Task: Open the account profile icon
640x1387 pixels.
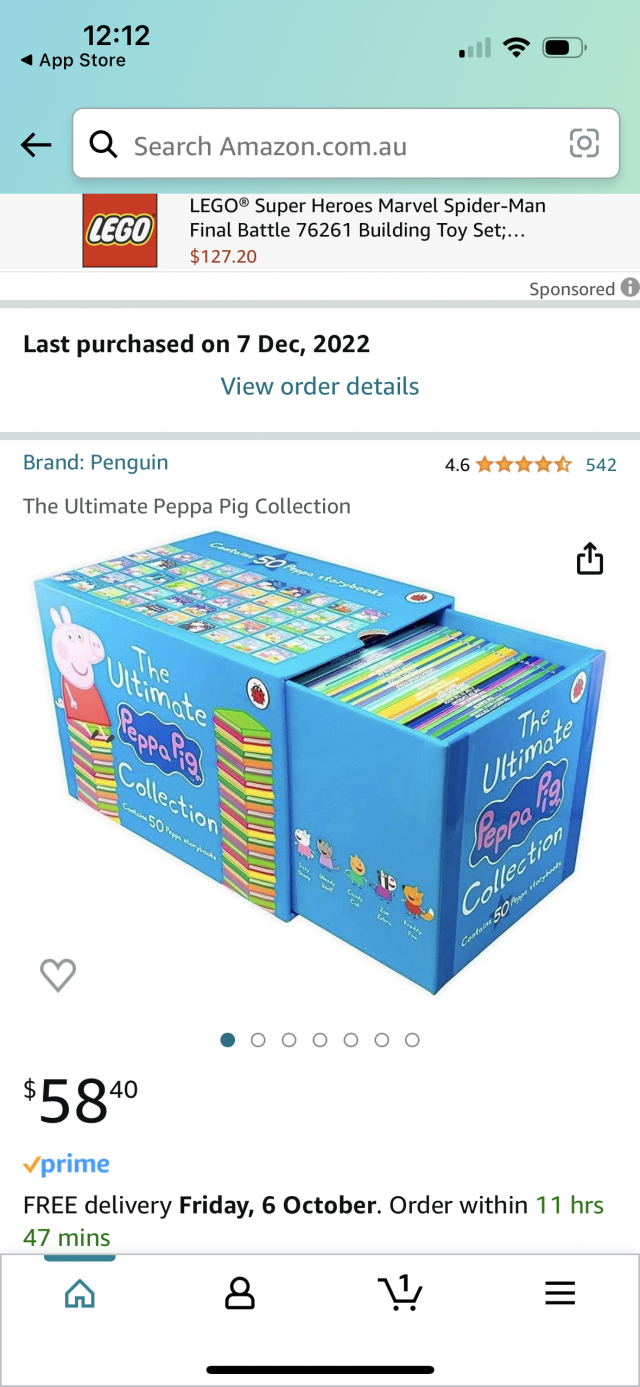Action: 240,1294
